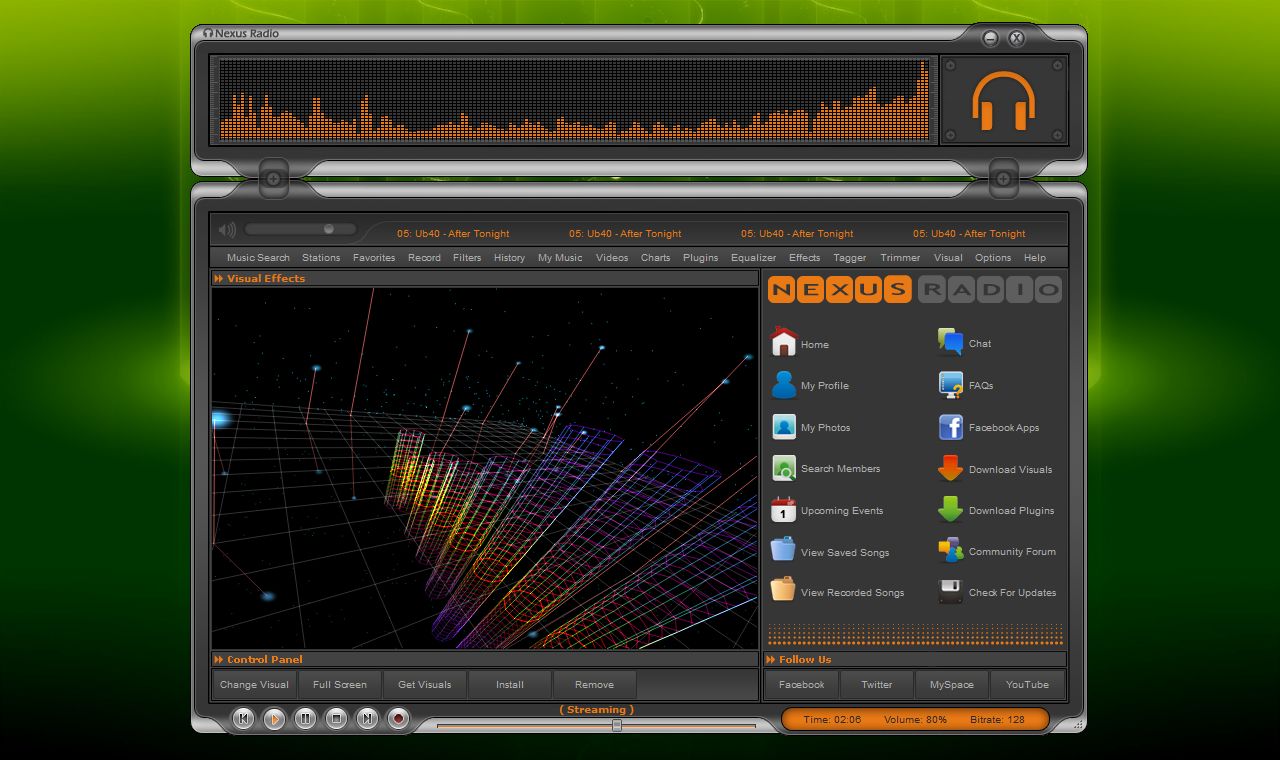Open the Stations menu

click(x=321, y=258)
